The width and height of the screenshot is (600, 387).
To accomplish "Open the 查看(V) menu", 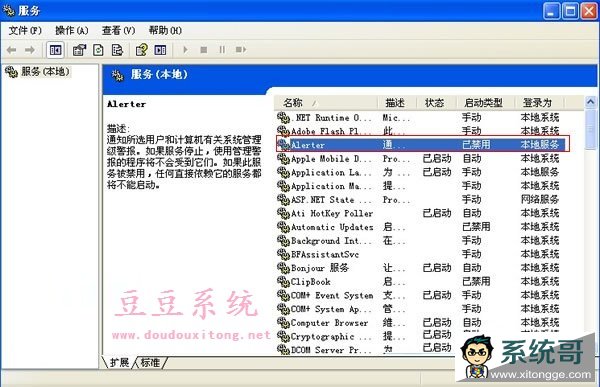I will click(x=118, y=30).
